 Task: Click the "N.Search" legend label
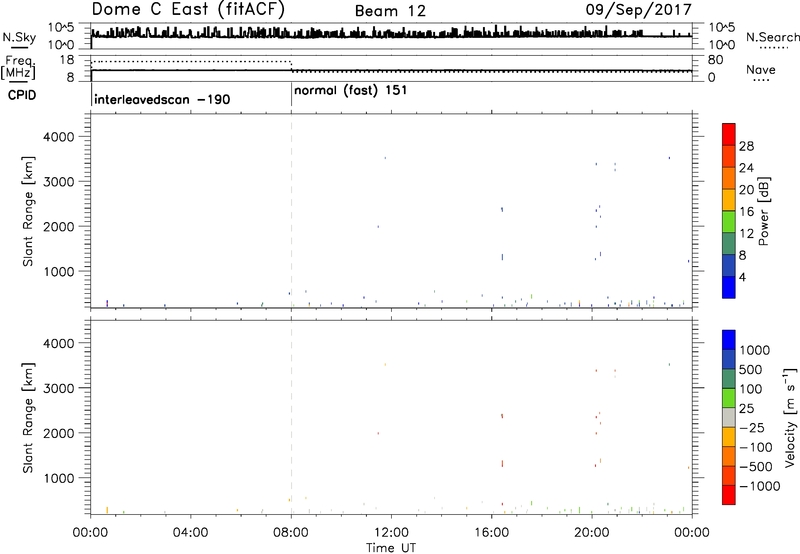(x=773, y=37)
